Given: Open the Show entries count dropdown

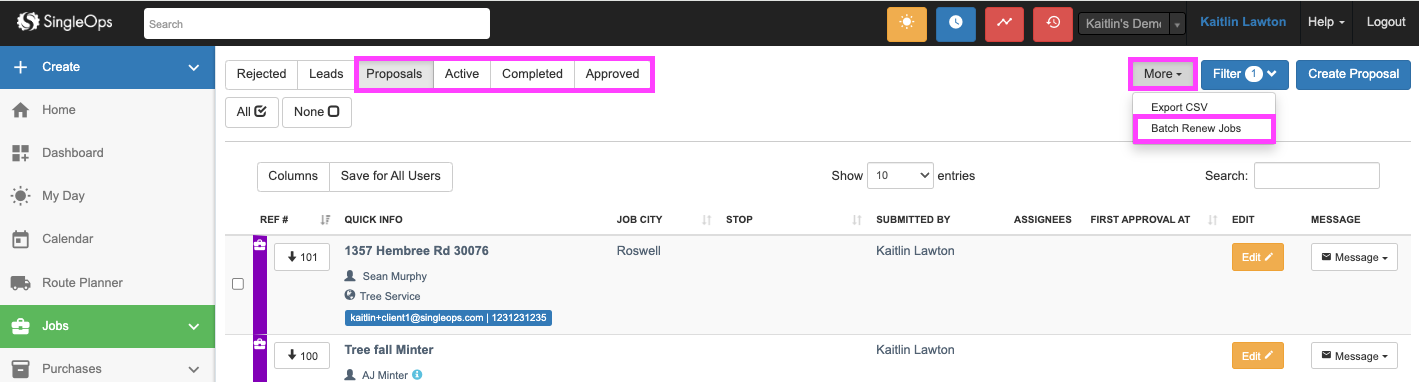Looking at the screenshot, I should point(900,175).
